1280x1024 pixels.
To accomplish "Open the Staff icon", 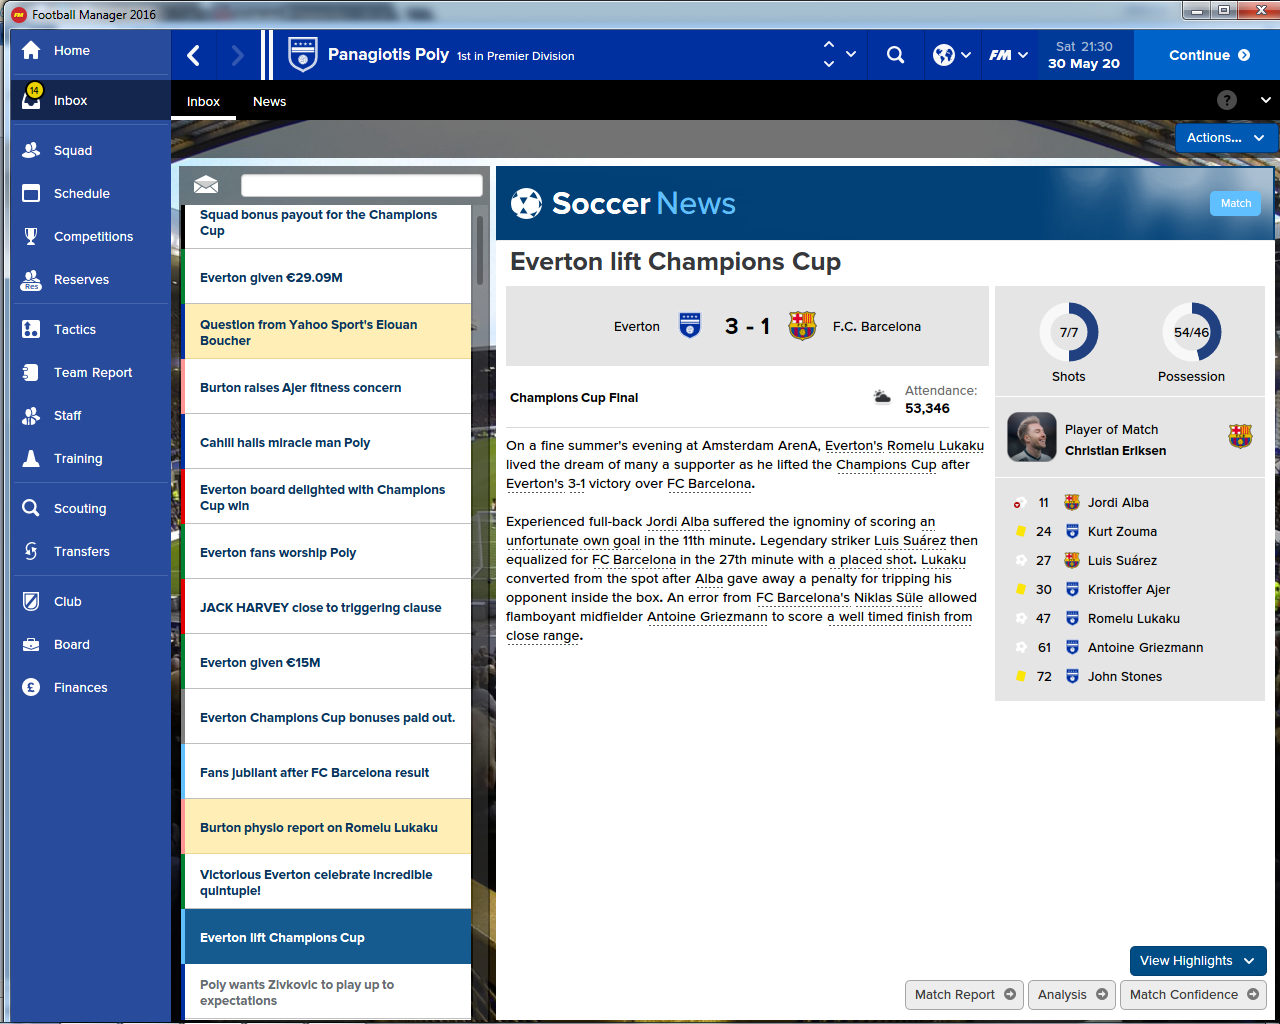I will (31, 415).
